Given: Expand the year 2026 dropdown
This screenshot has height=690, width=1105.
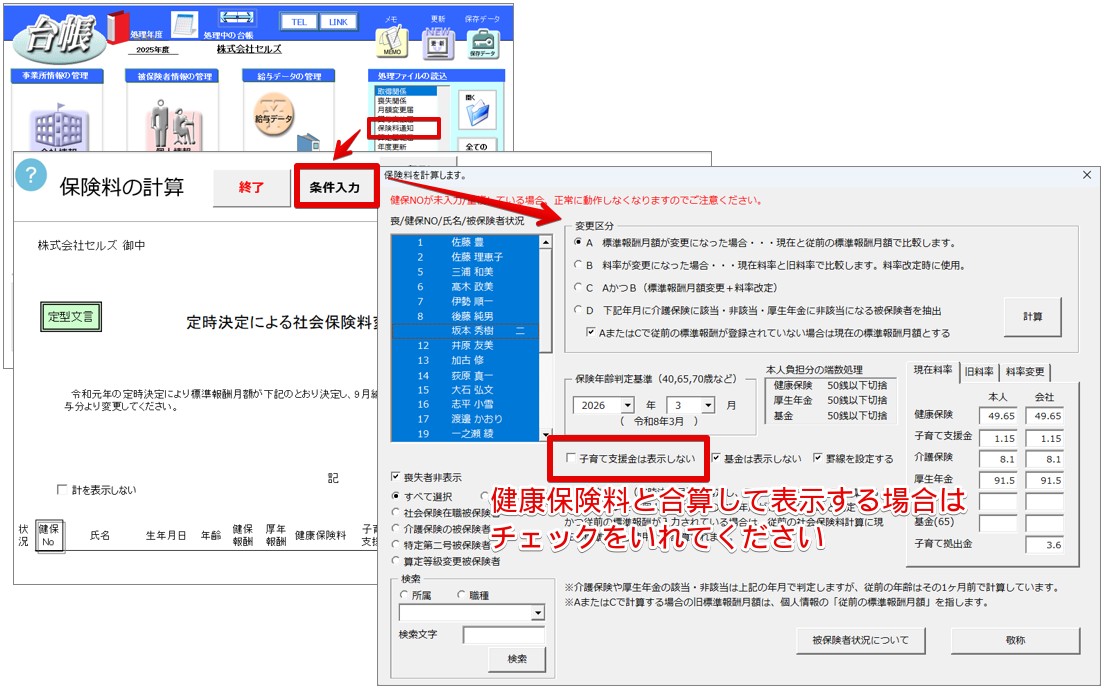Looking at the screenshot, I should click(627, 405).
